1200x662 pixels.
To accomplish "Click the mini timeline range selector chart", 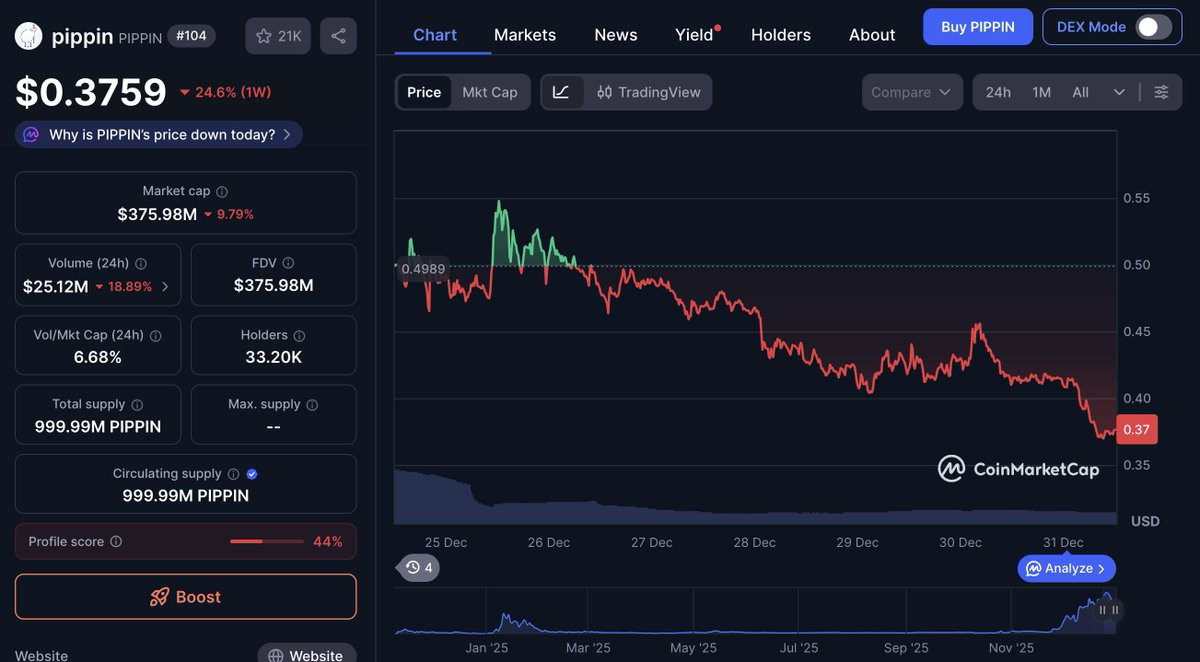I will (x=756, y=611).
